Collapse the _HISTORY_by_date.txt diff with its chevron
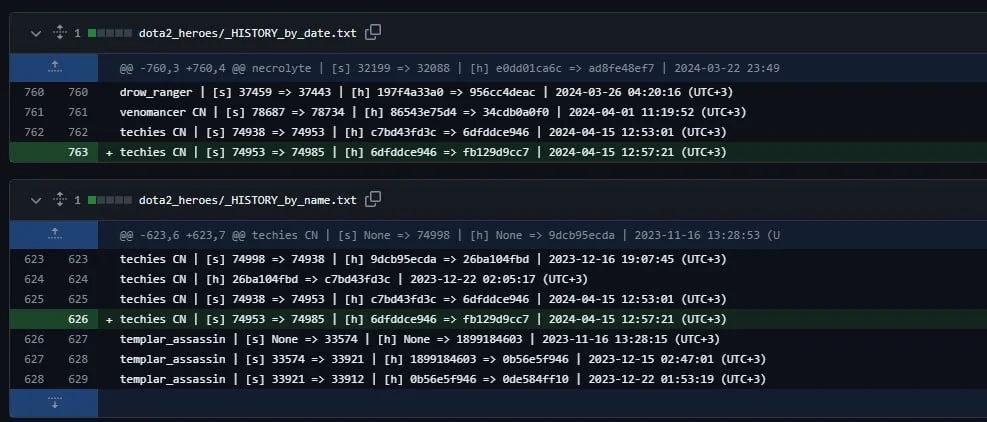The image size is (987, 422). coord(36,33)
